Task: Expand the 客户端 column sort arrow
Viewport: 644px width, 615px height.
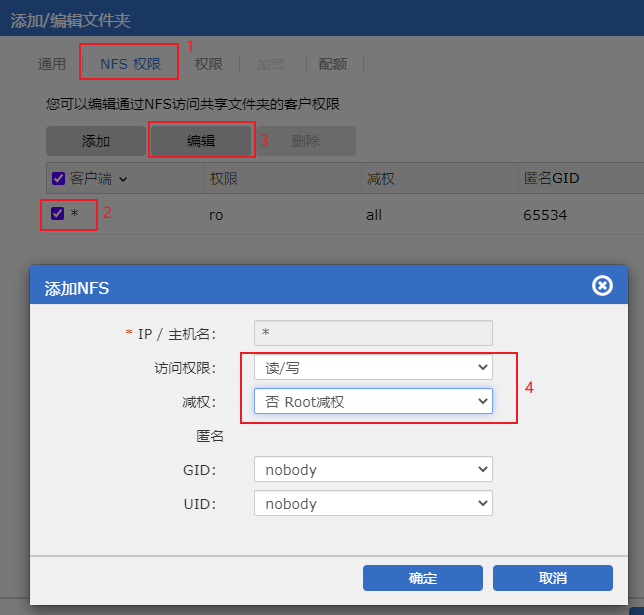Action: tap(123, 179)
